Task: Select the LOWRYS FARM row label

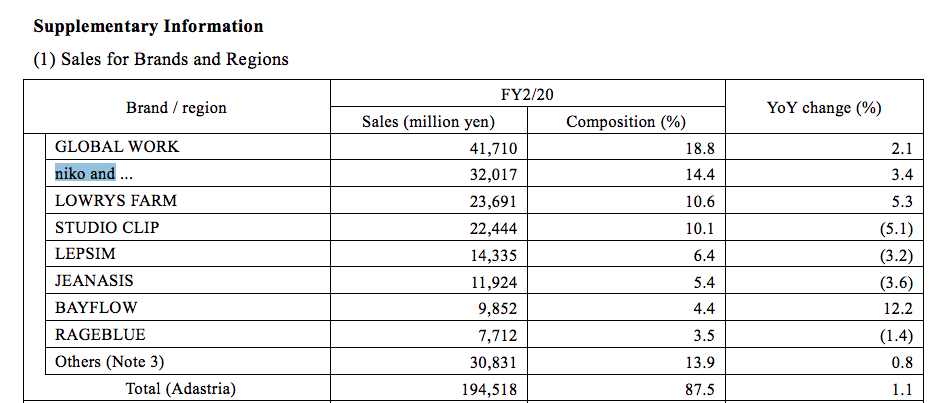Action: point(116,201)
